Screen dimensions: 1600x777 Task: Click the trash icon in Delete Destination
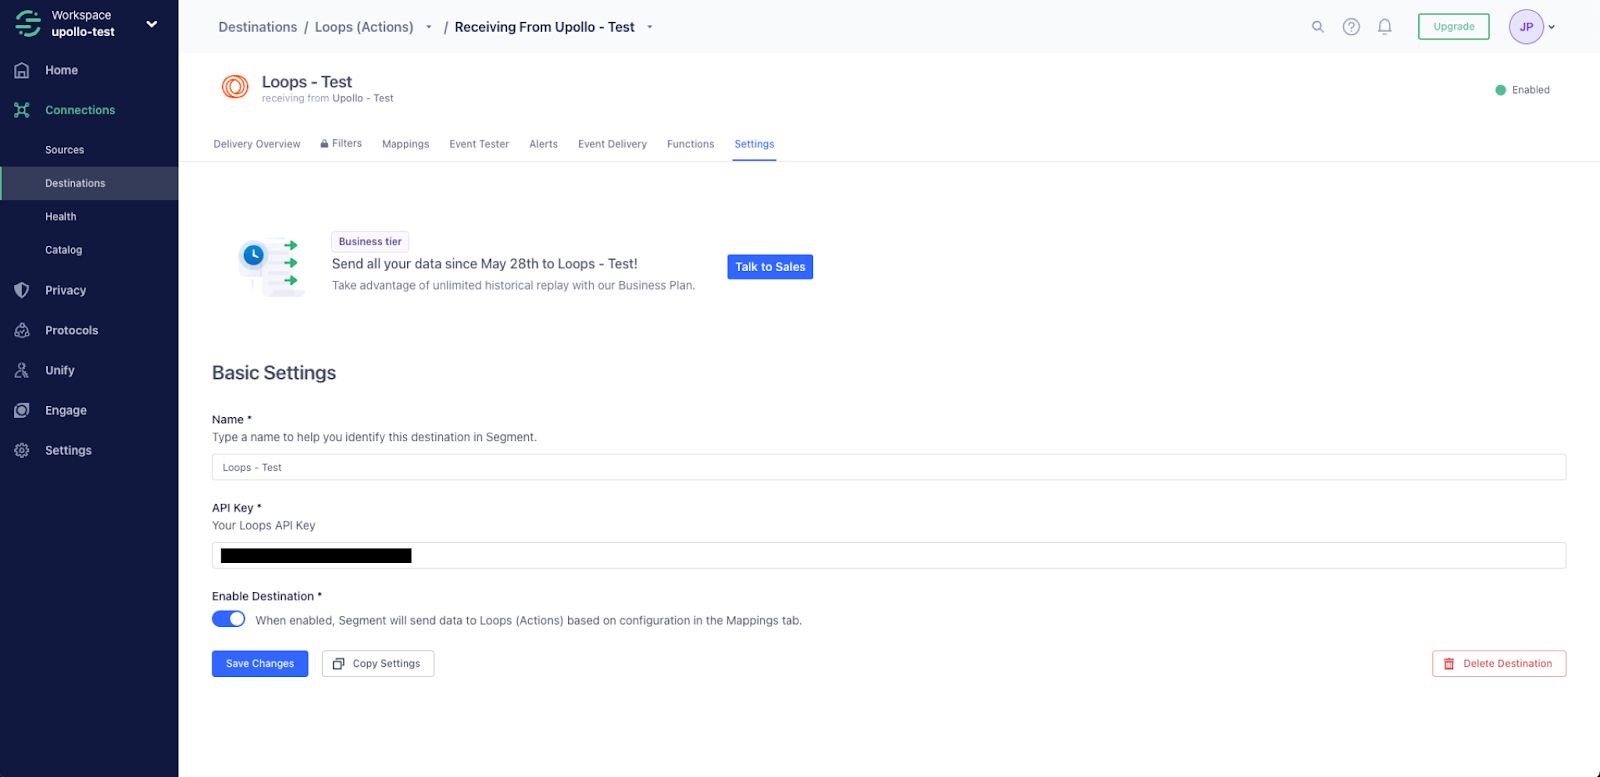click(1449, 664)
